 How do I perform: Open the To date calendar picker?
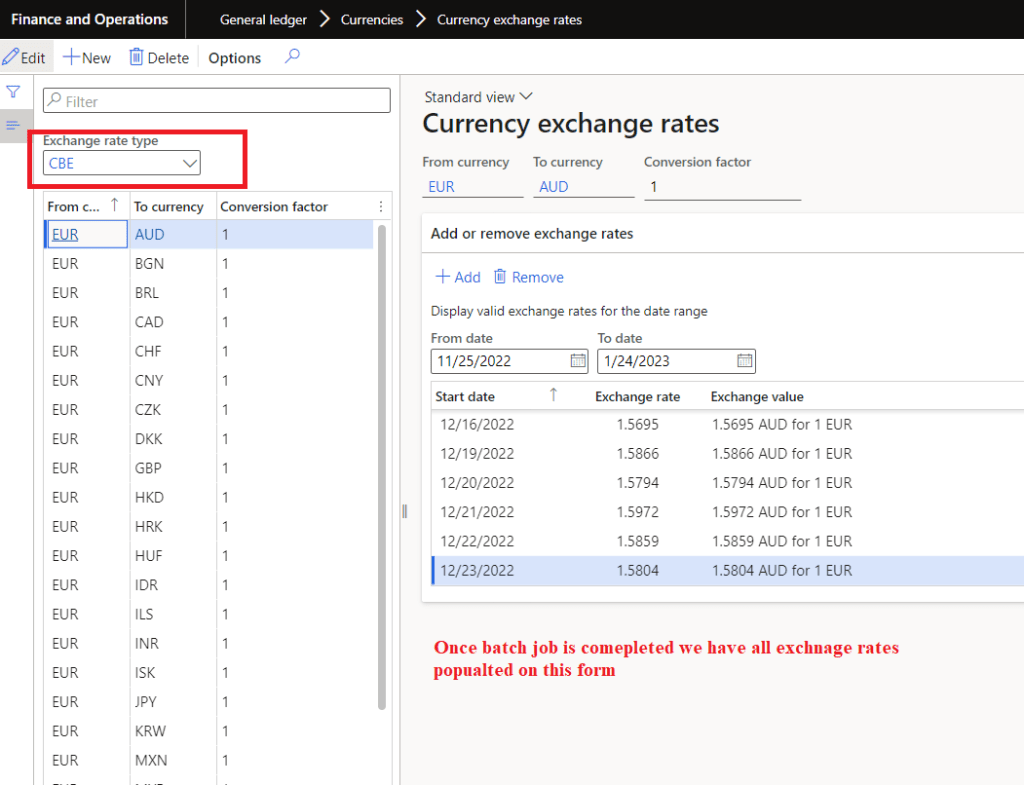(744, 361)
